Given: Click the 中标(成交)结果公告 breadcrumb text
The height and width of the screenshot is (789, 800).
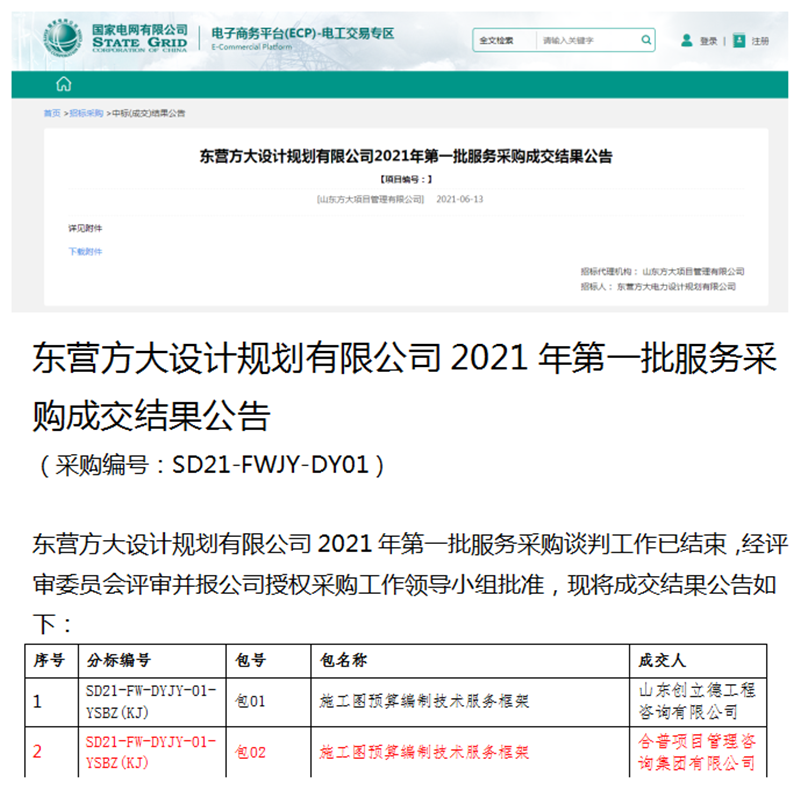Looking at the screenshot, I should click(148, 113).
